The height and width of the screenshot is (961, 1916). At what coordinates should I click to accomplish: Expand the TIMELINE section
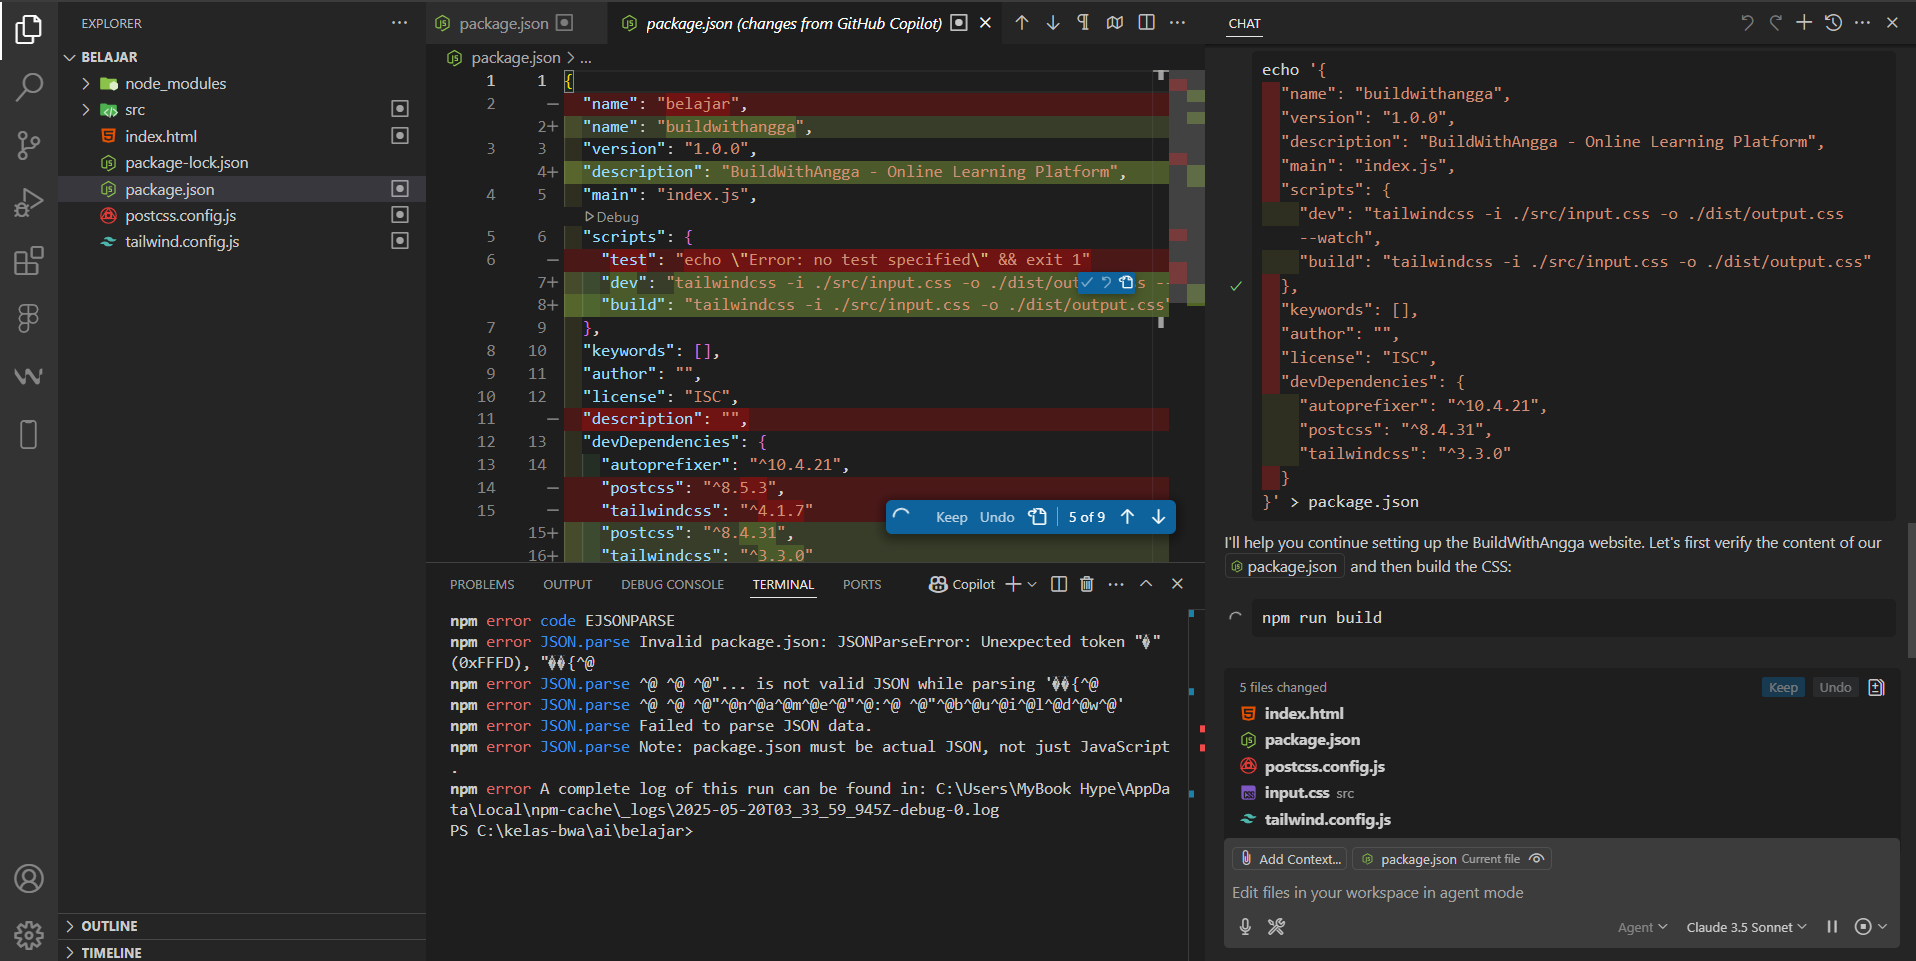[x=70, y=953]
